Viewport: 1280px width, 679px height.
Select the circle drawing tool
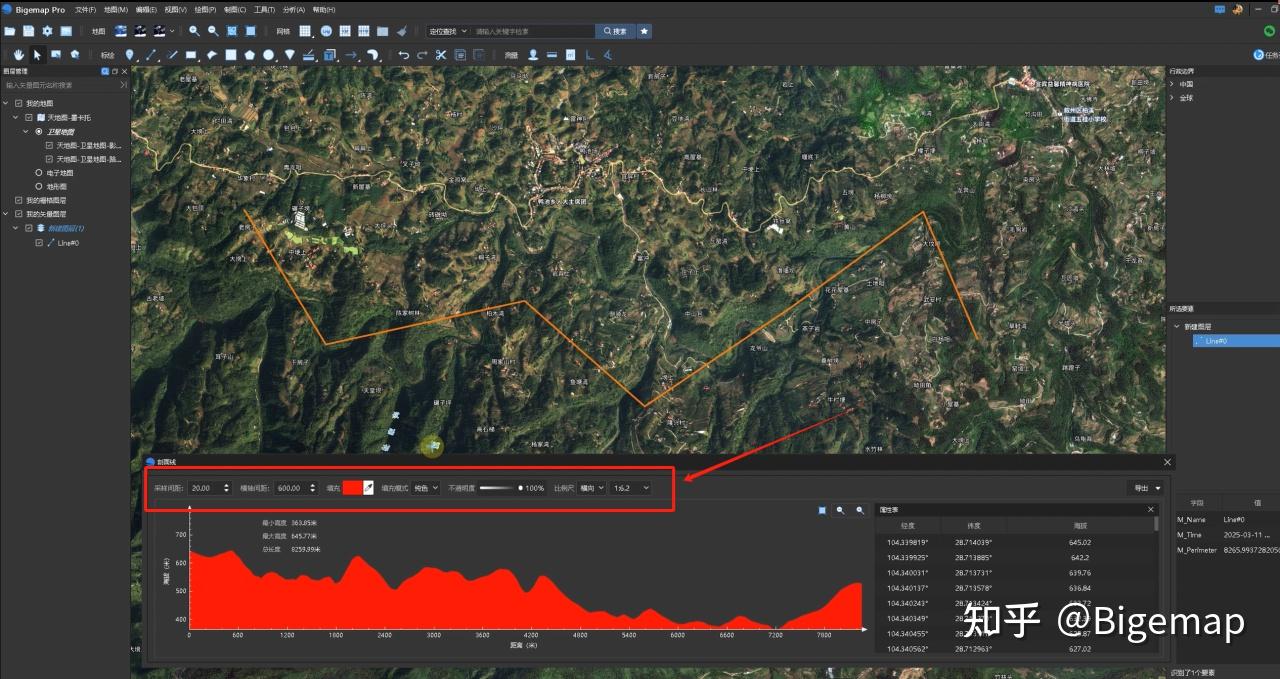[269, 55]
